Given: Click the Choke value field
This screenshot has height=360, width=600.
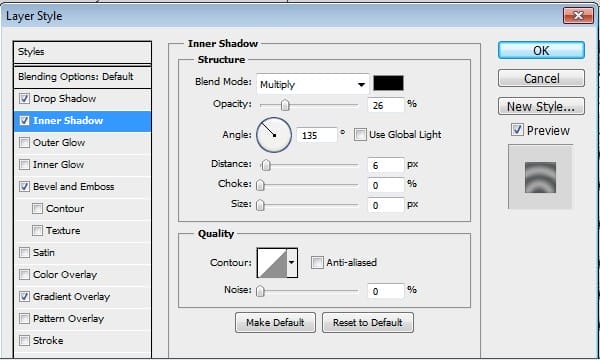Looking at the screenshot, I should coord(386,185).
